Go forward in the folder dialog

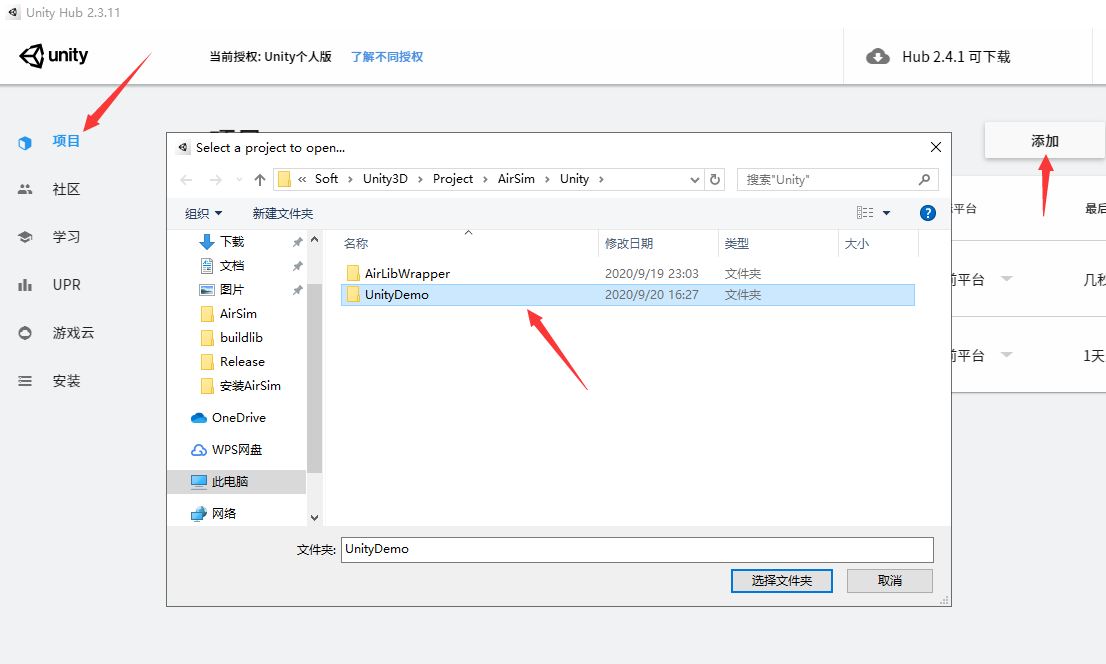216,180
